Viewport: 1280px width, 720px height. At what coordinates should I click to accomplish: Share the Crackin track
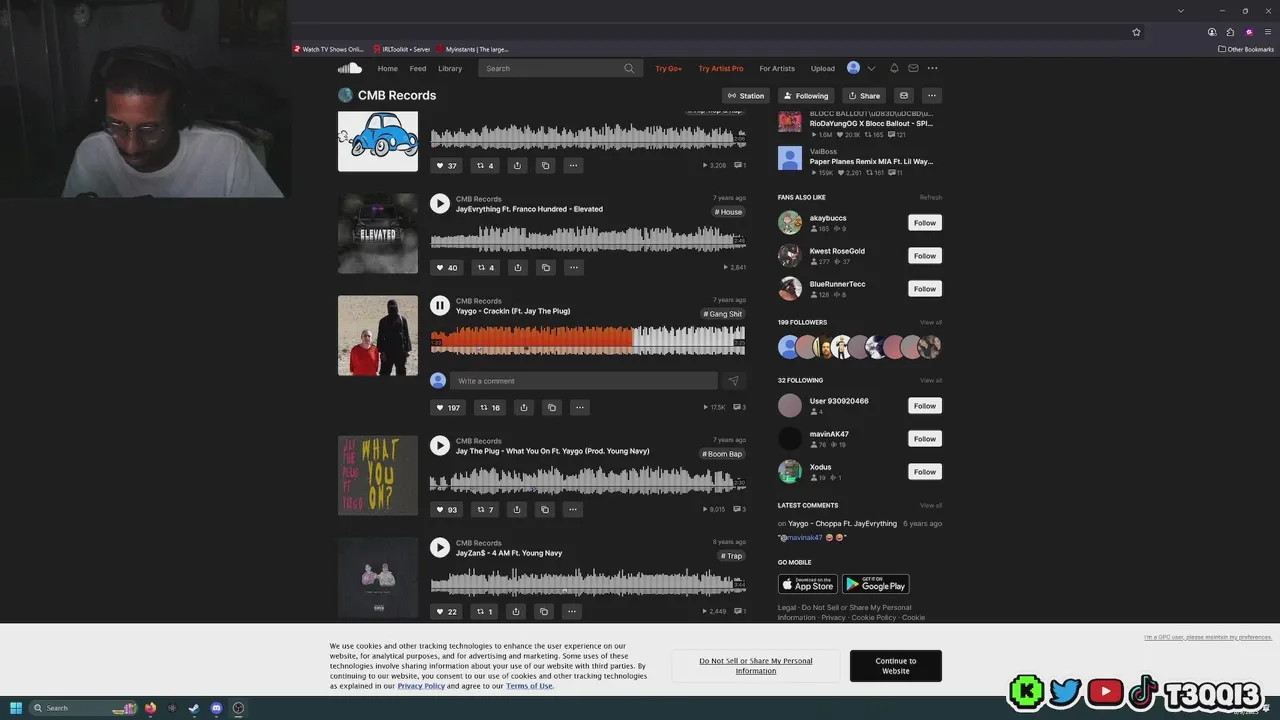523,407
